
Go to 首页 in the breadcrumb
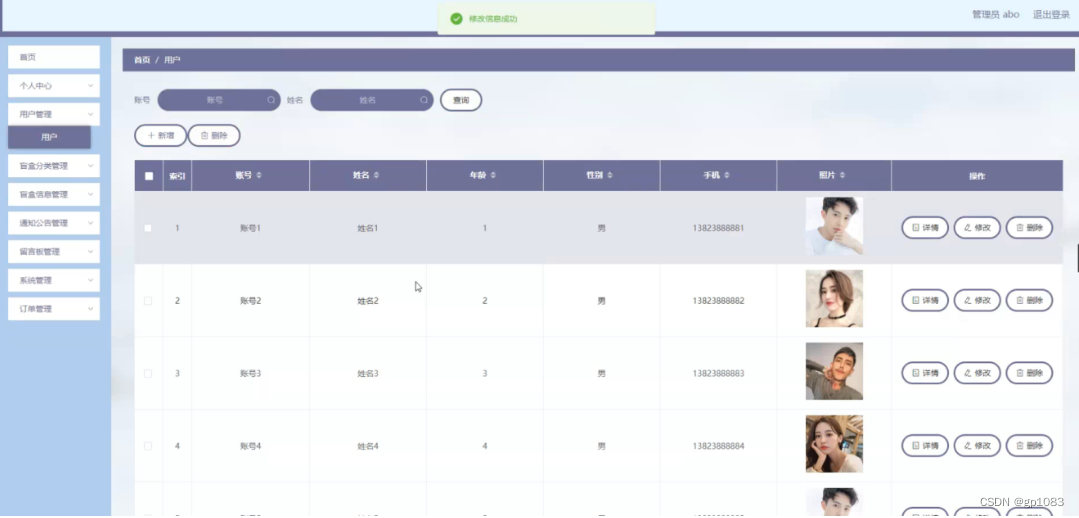[x=142, y=60]
